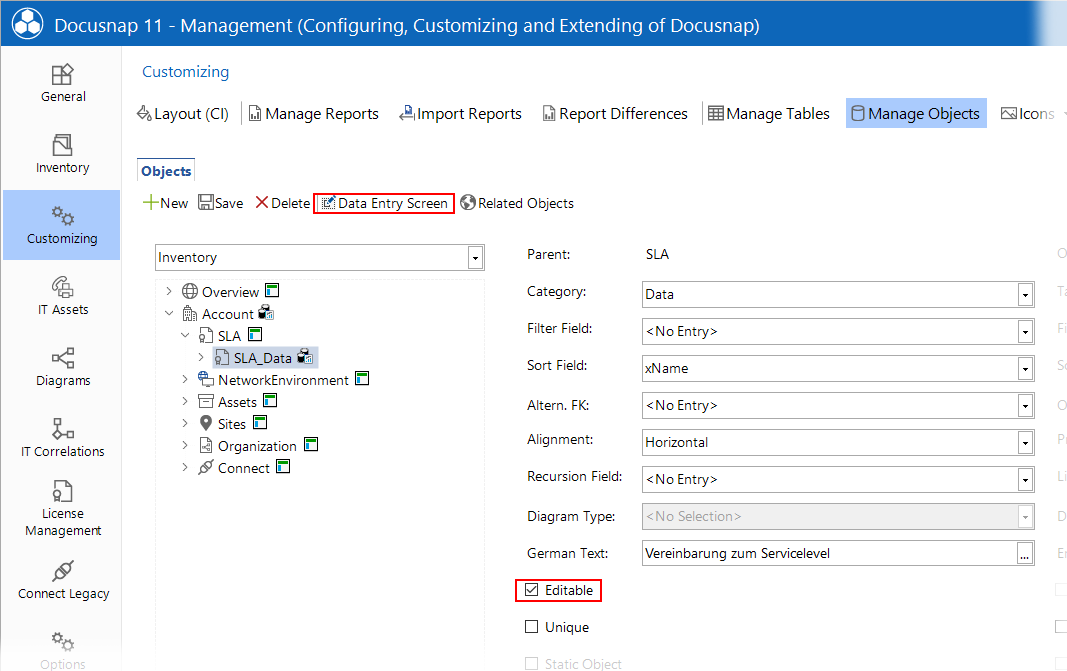The width and height of the screenshot is (1067, 671).
Task: Enable the Unique checkbox
Action: click(532, 628)
